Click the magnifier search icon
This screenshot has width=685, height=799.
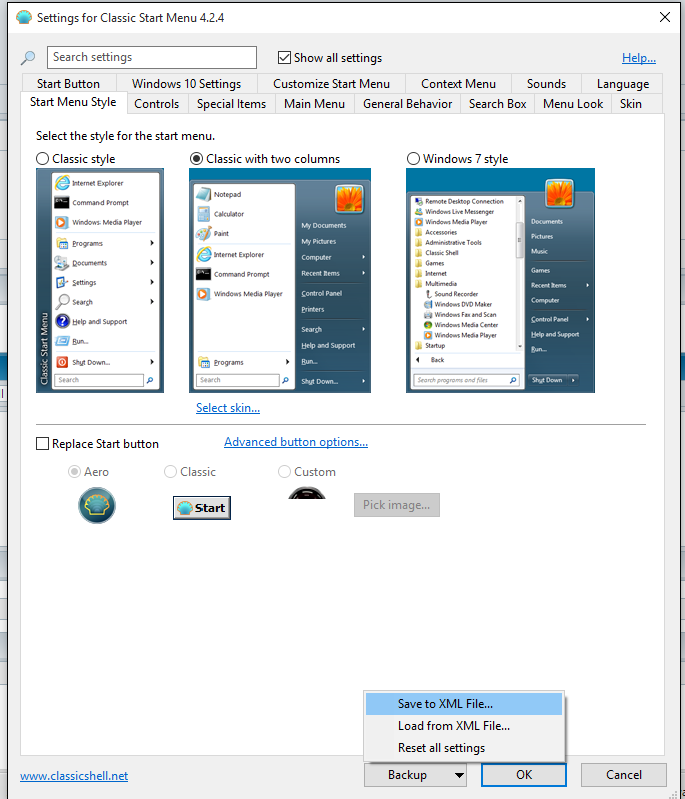pyautogui.click(x=28, y=58)
